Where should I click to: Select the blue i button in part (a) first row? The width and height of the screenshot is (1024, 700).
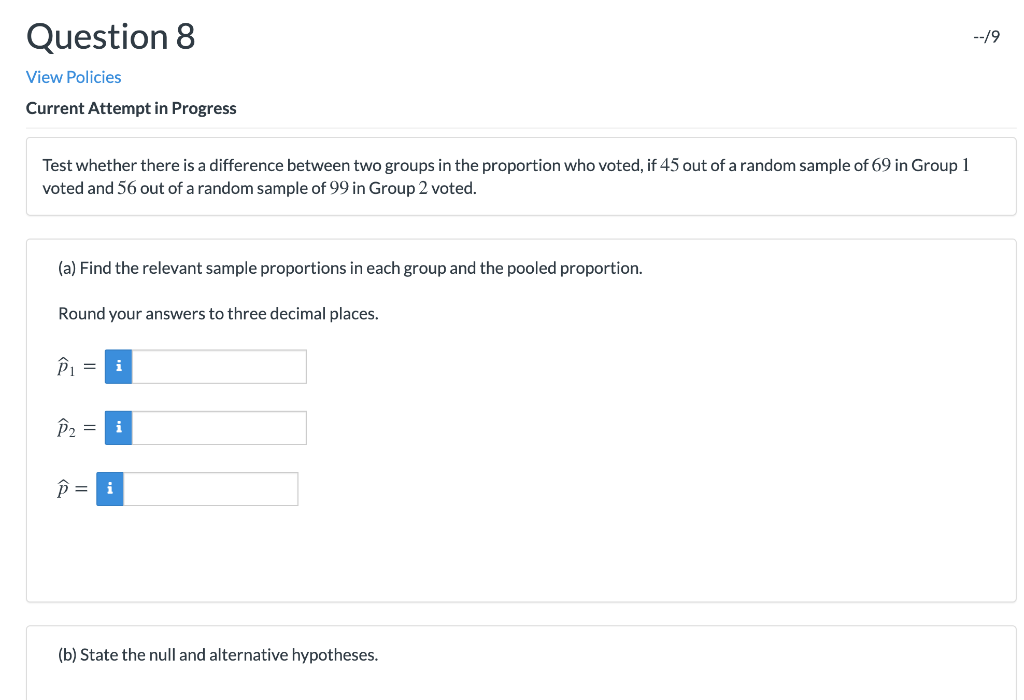tap(117, 366)
